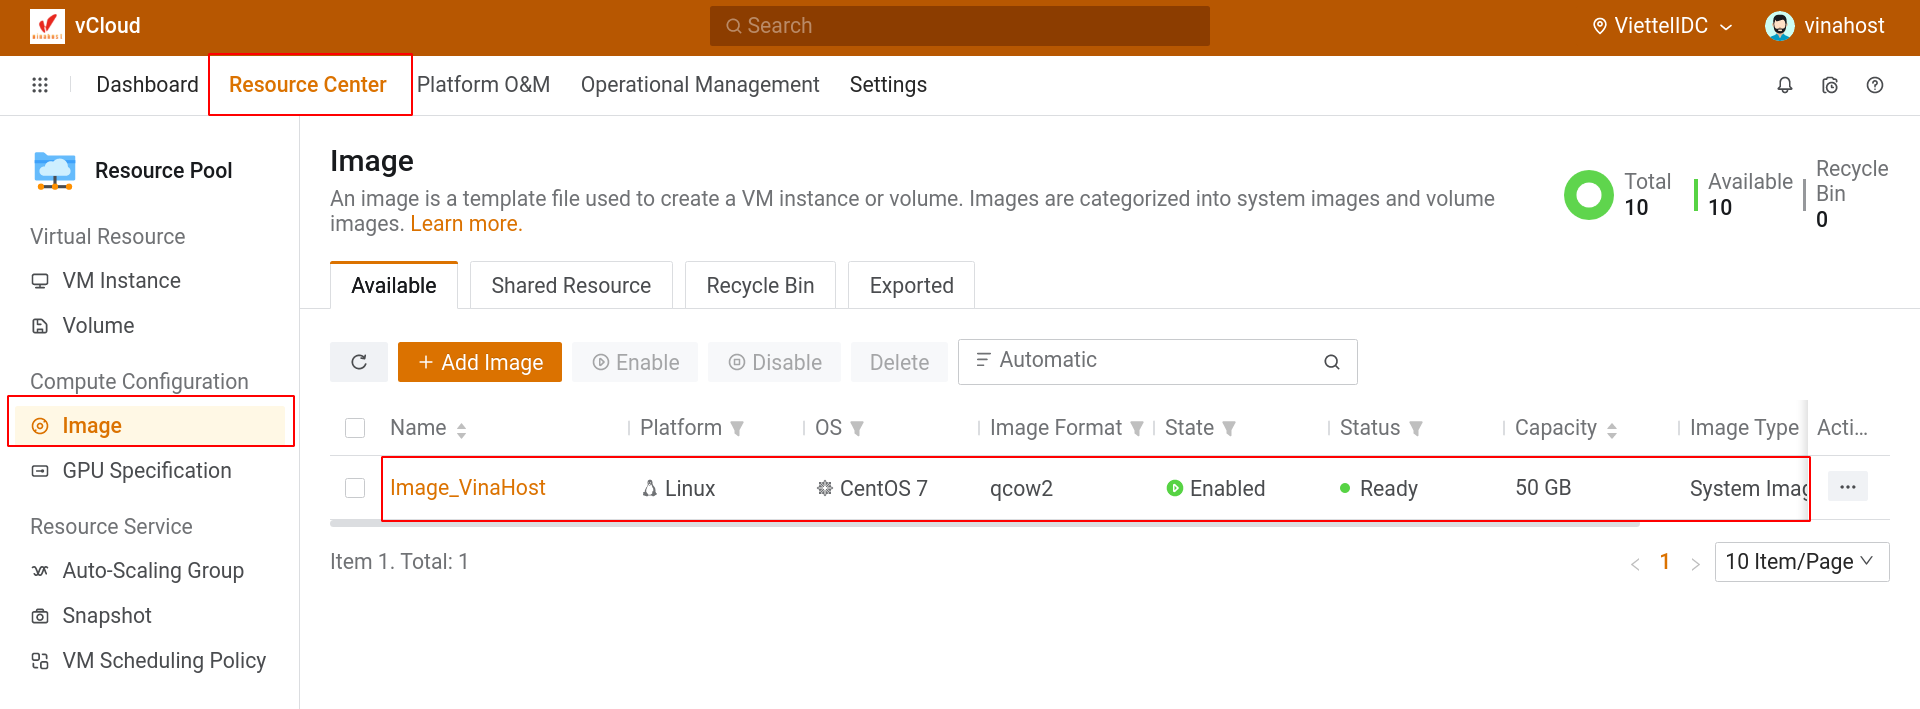Open the help question mark icon
The height and width of the screenshot is (709, 1920).
(x=1875, y=85)
